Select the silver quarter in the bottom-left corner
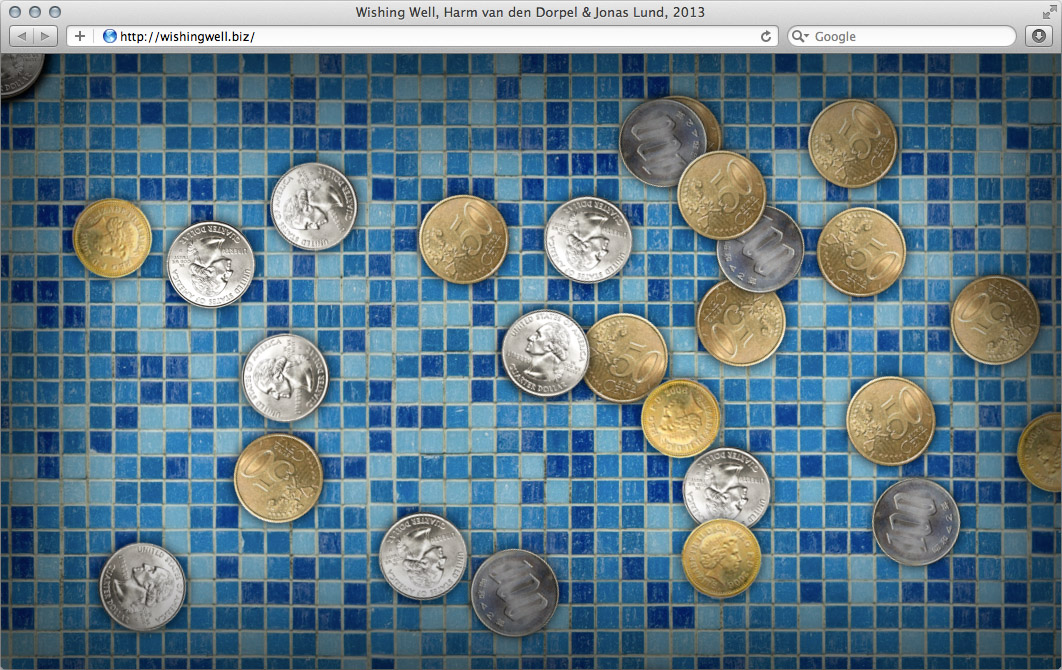This screenshot has width=1062, height=670. click(142, 586)
